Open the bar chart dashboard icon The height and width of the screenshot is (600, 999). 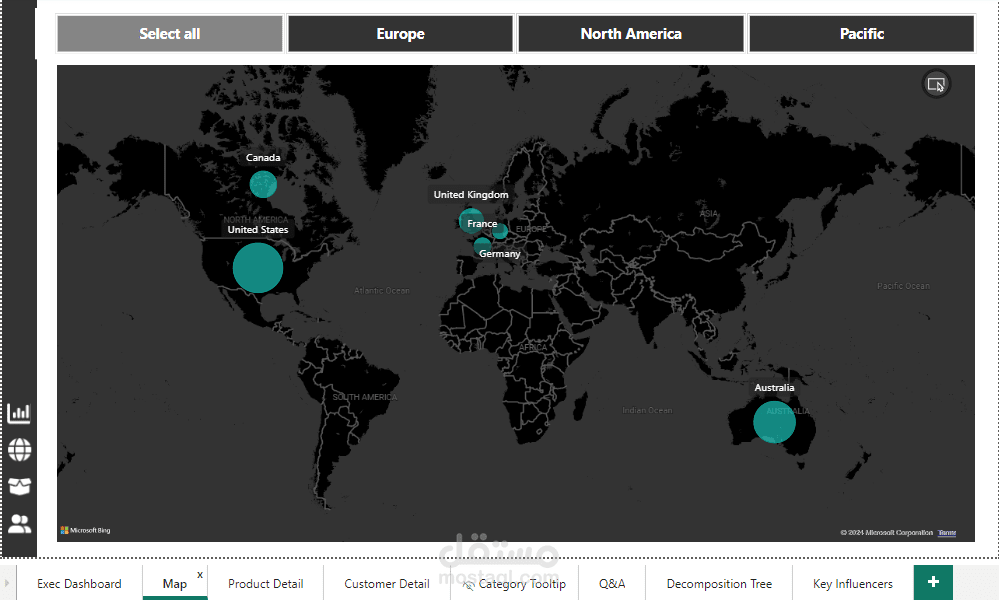tap(19, 413)
